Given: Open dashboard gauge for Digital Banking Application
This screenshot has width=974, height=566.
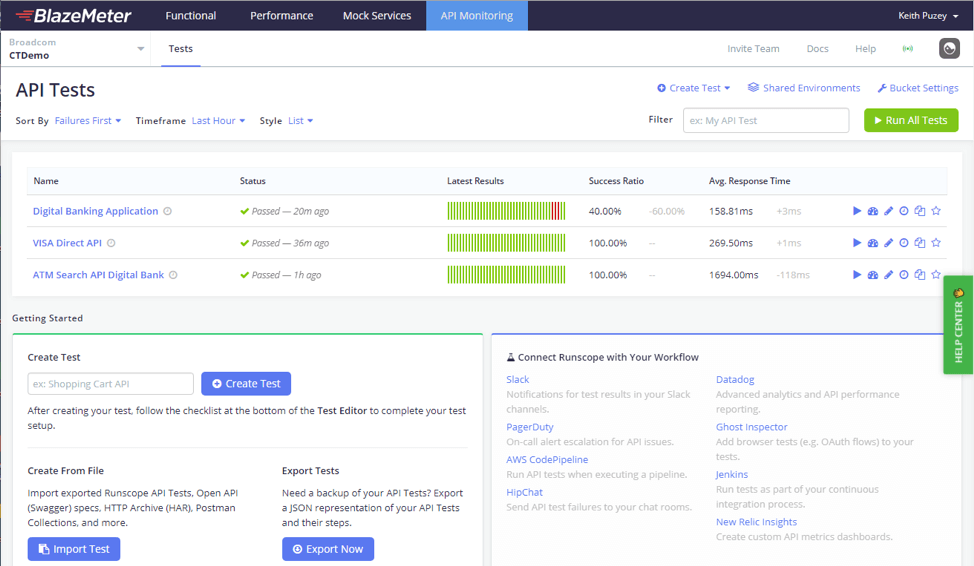Looking at the screenshot, I should (x=873, y=211).
